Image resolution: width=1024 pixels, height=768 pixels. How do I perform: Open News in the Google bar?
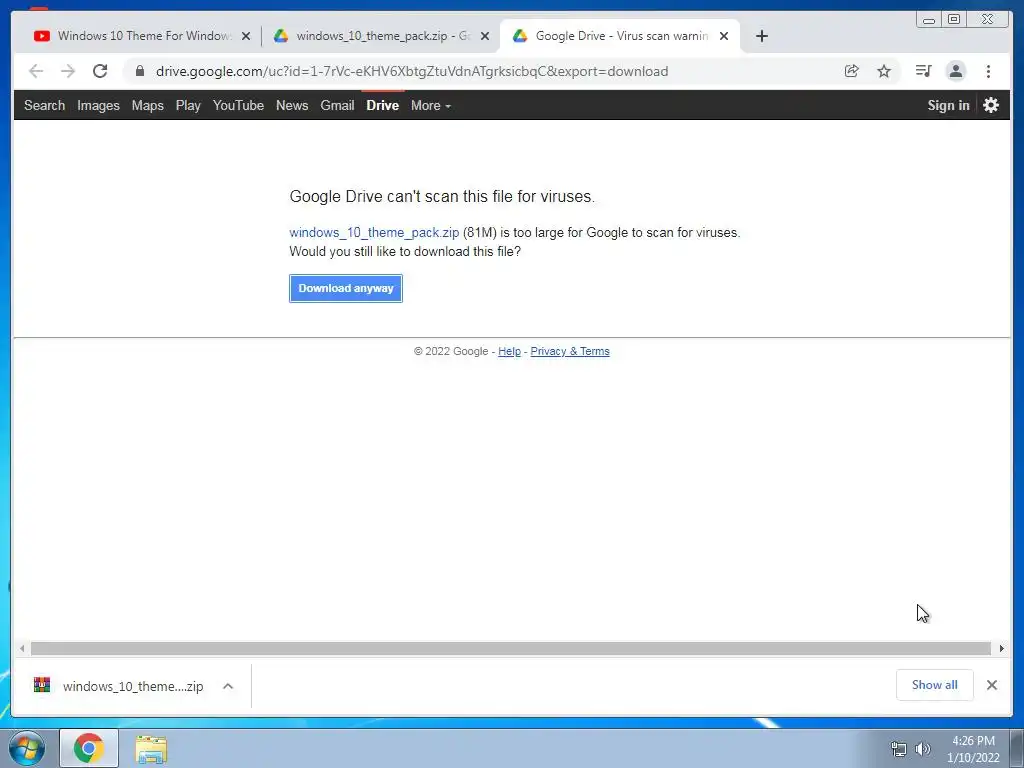[x=292, y=105]
